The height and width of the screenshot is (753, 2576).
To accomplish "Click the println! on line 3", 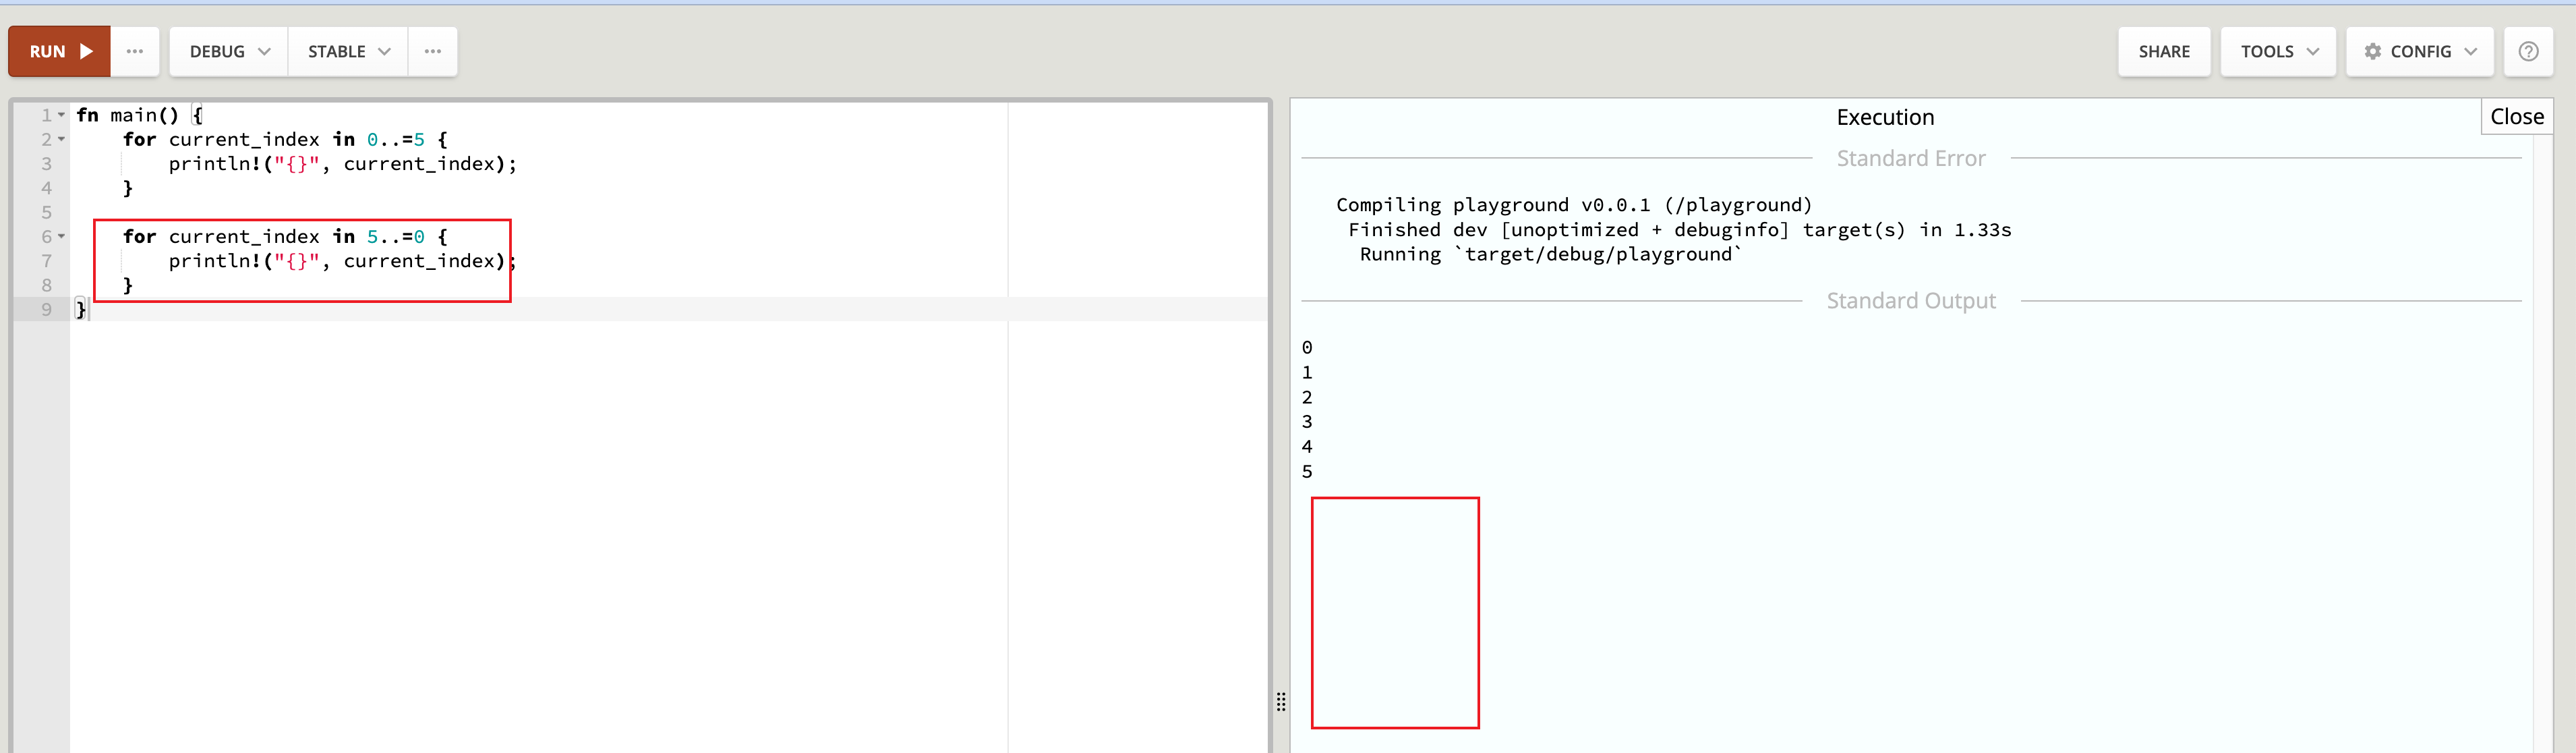I will pos(215,164).
